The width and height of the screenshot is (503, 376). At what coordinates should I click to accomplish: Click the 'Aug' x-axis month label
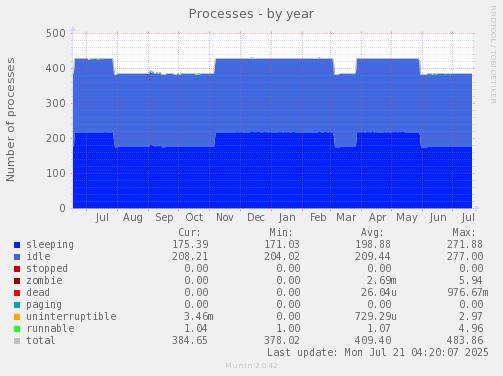(x=133, y=218)
